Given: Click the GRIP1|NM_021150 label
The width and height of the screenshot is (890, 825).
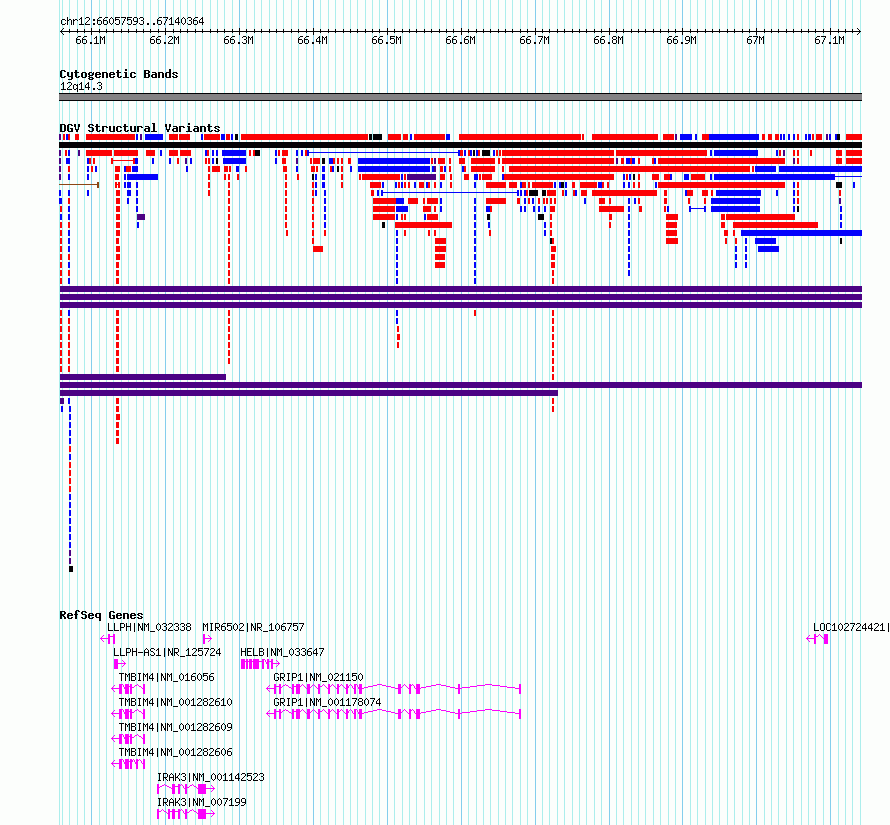Looking at the screenshot, I should point(318,677).
